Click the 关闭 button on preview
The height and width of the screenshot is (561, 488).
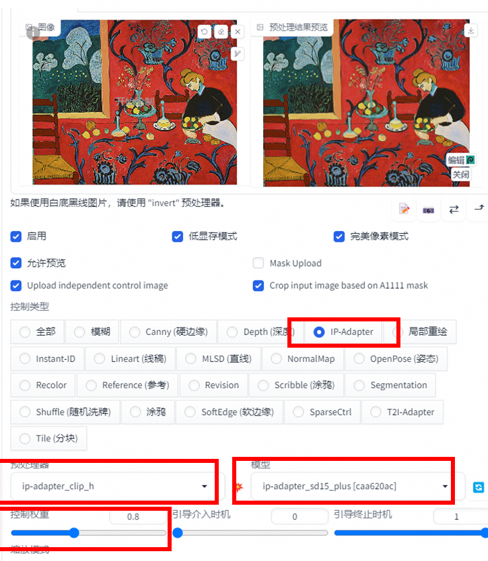click(x=460, y=175)
